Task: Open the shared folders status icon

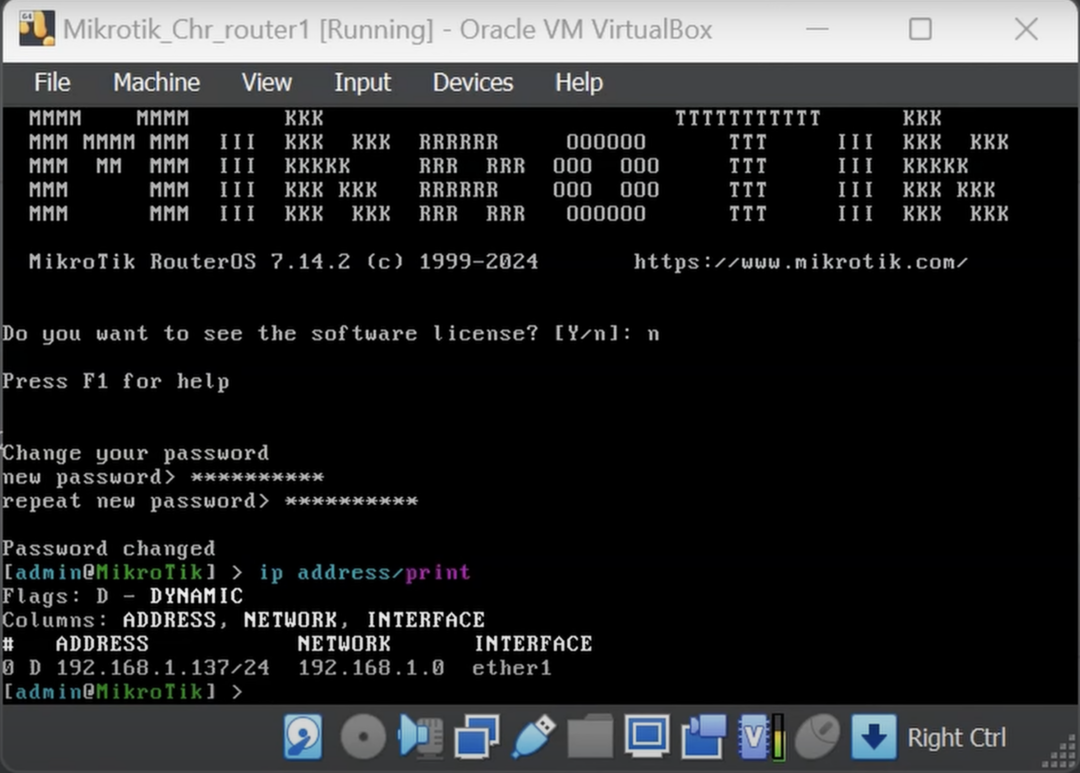Action: (x=589, y=737)
